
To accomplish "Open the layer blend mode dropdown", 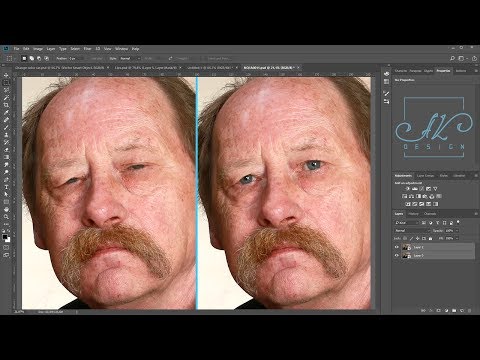I will pyautogui.click(x=412, y=230).
